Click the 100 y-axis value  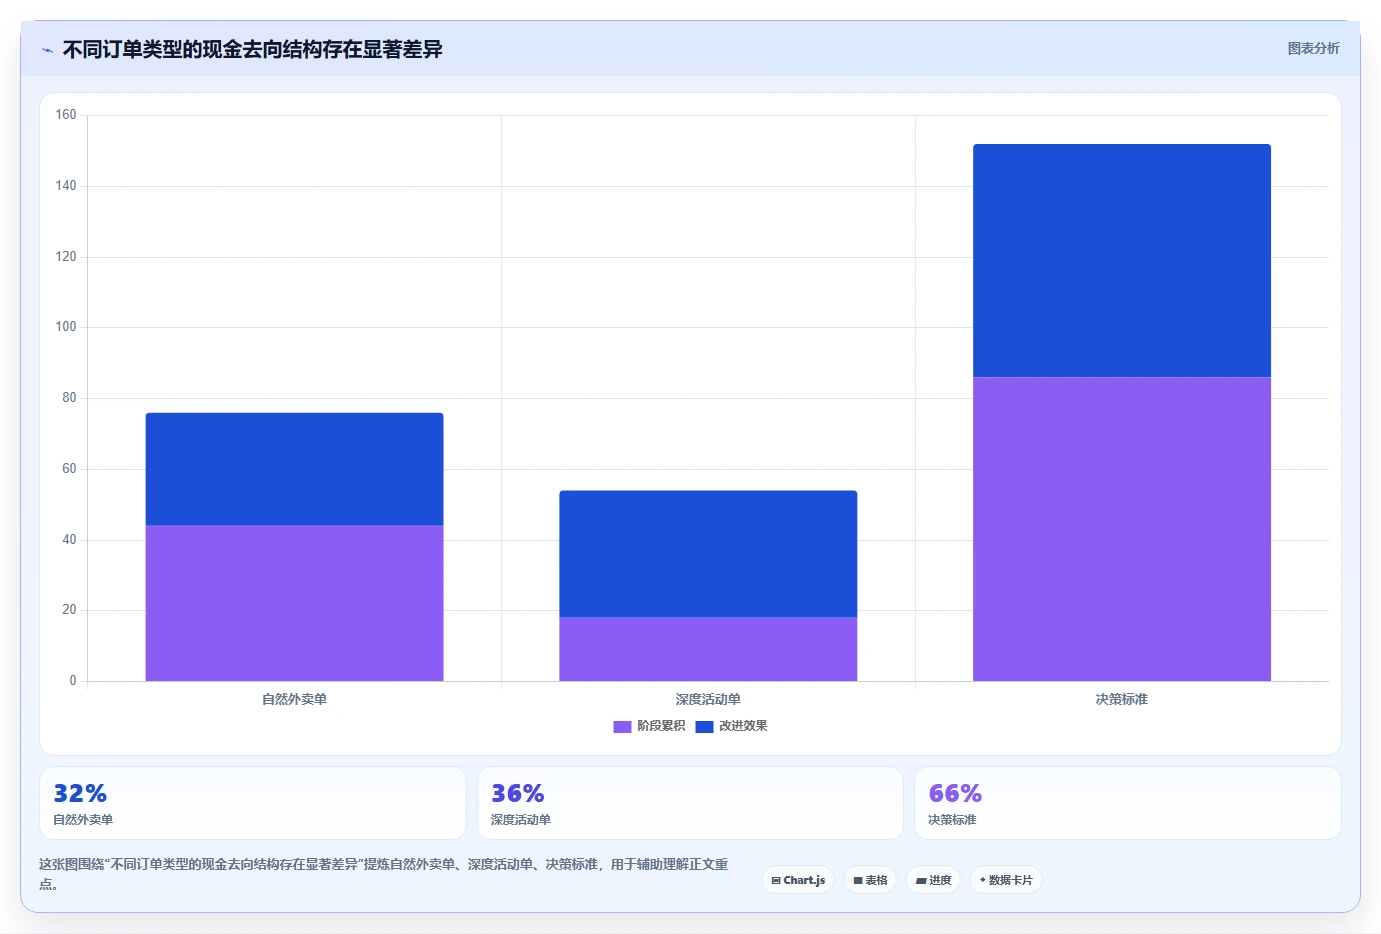point(66,327)
